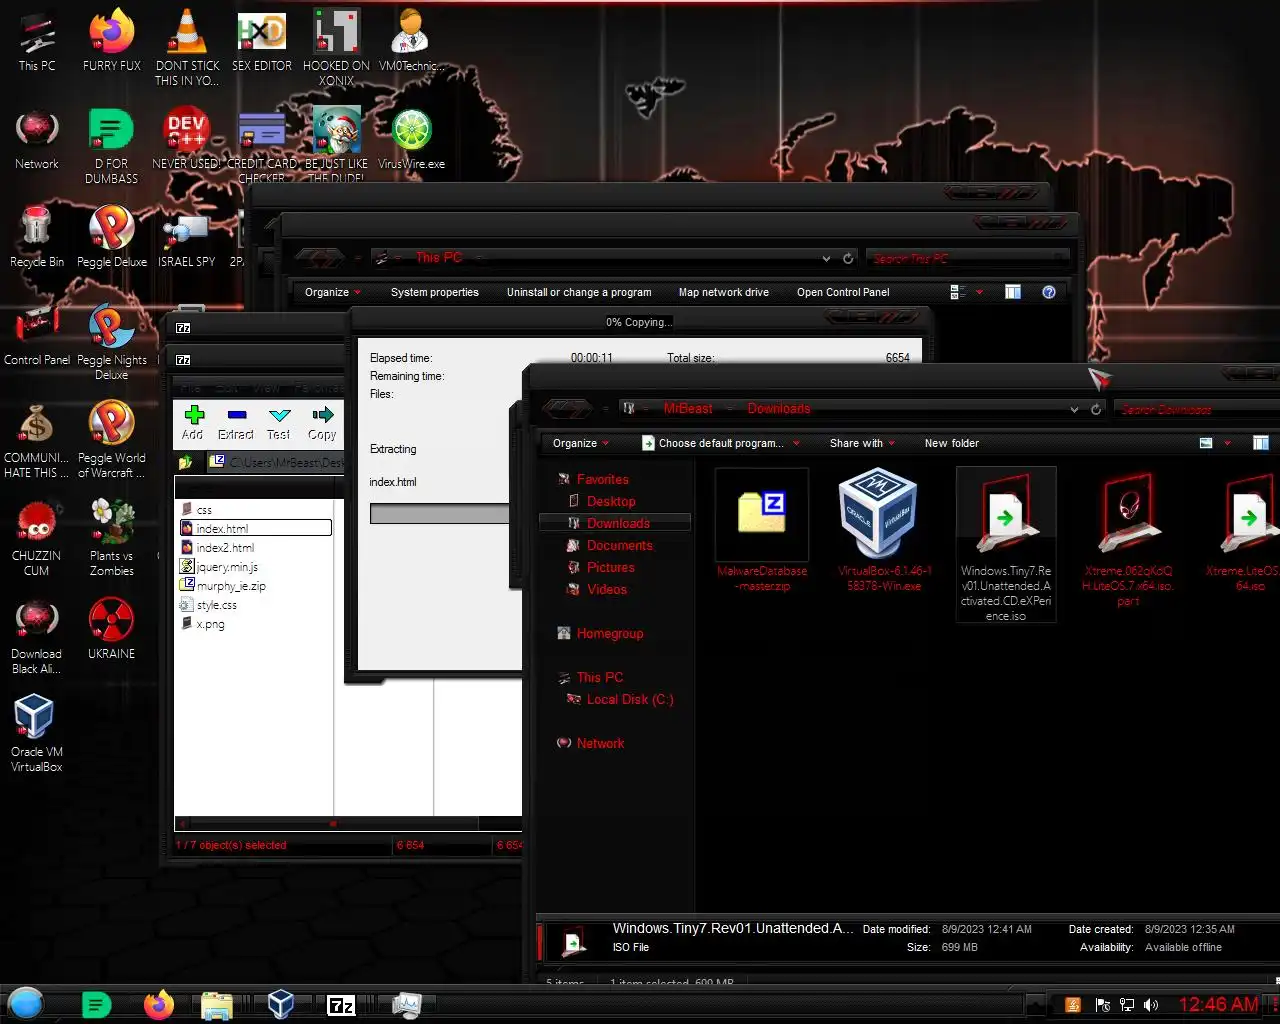The image size is (1280, 1024).
Task: Open Firefox from the taskbar
Action: [158, 1004]
